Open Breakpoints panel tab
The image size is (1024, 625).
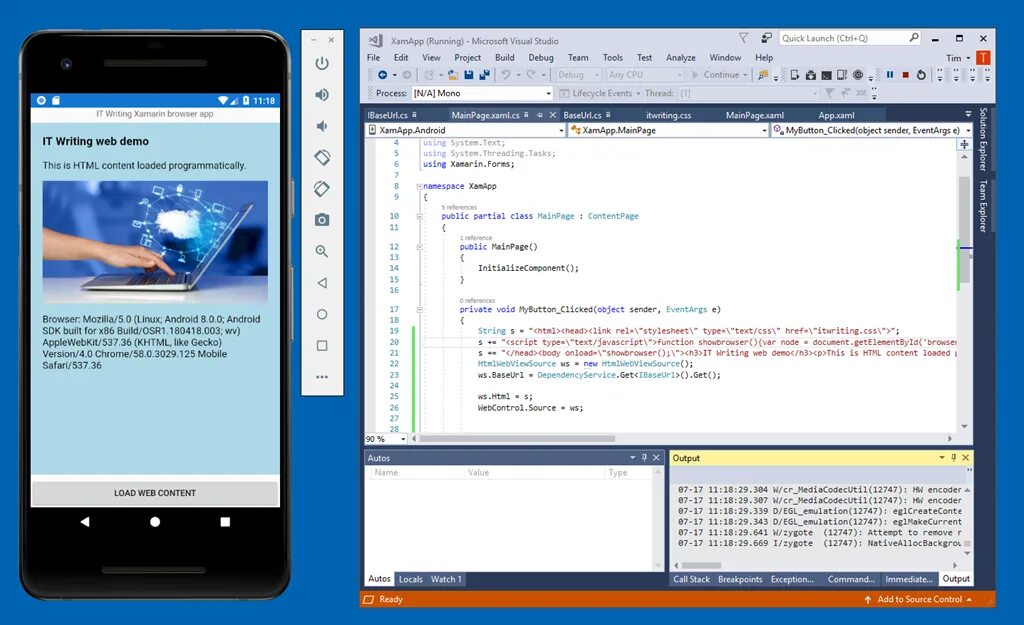(740, 579)
